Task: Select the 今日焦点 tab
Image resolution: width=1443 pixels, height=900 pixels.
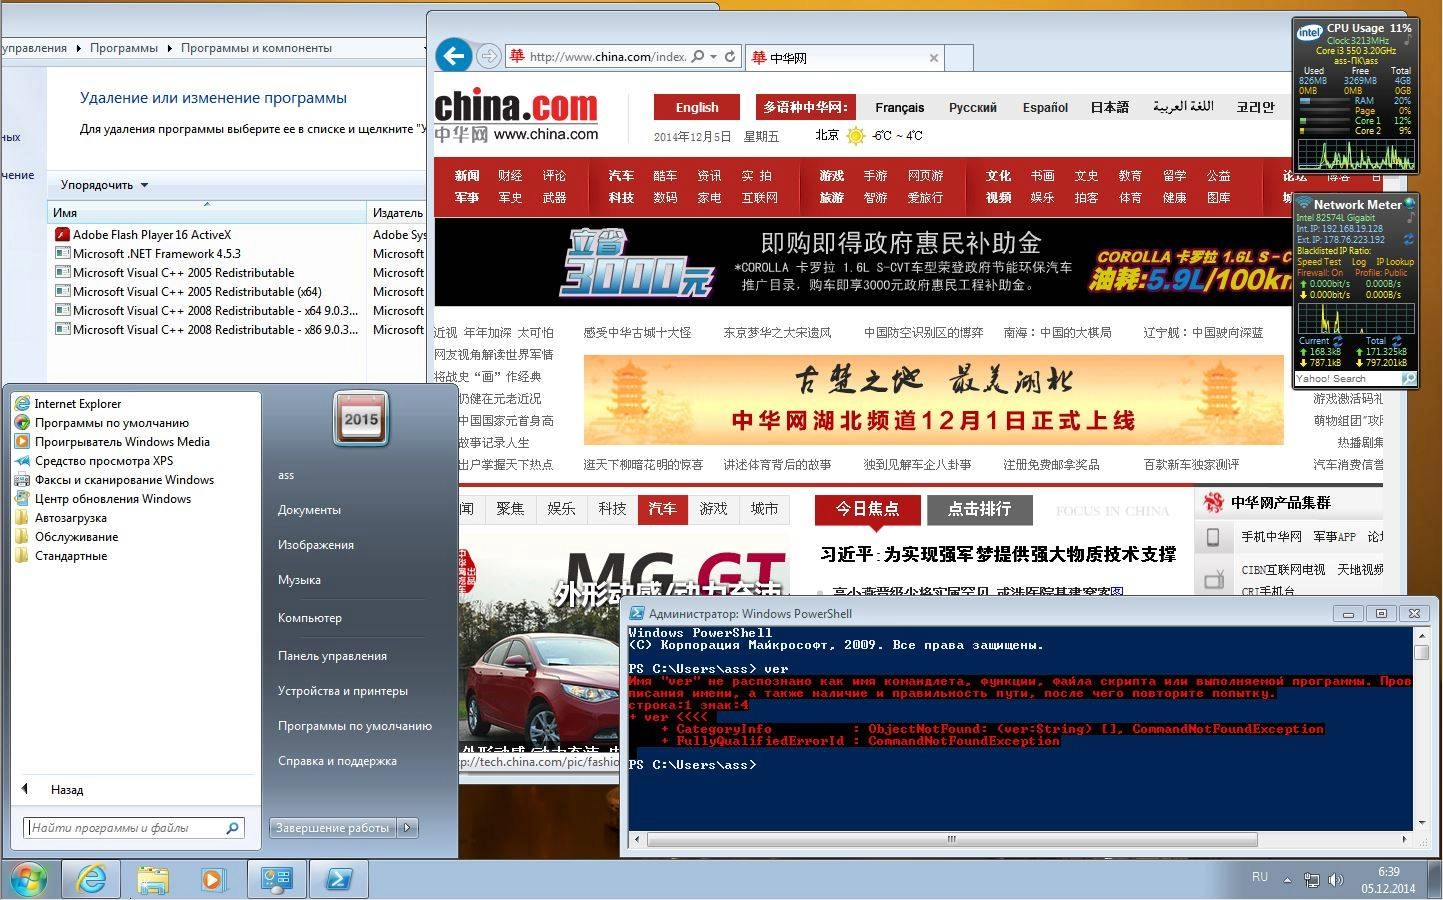Action: 867,509
